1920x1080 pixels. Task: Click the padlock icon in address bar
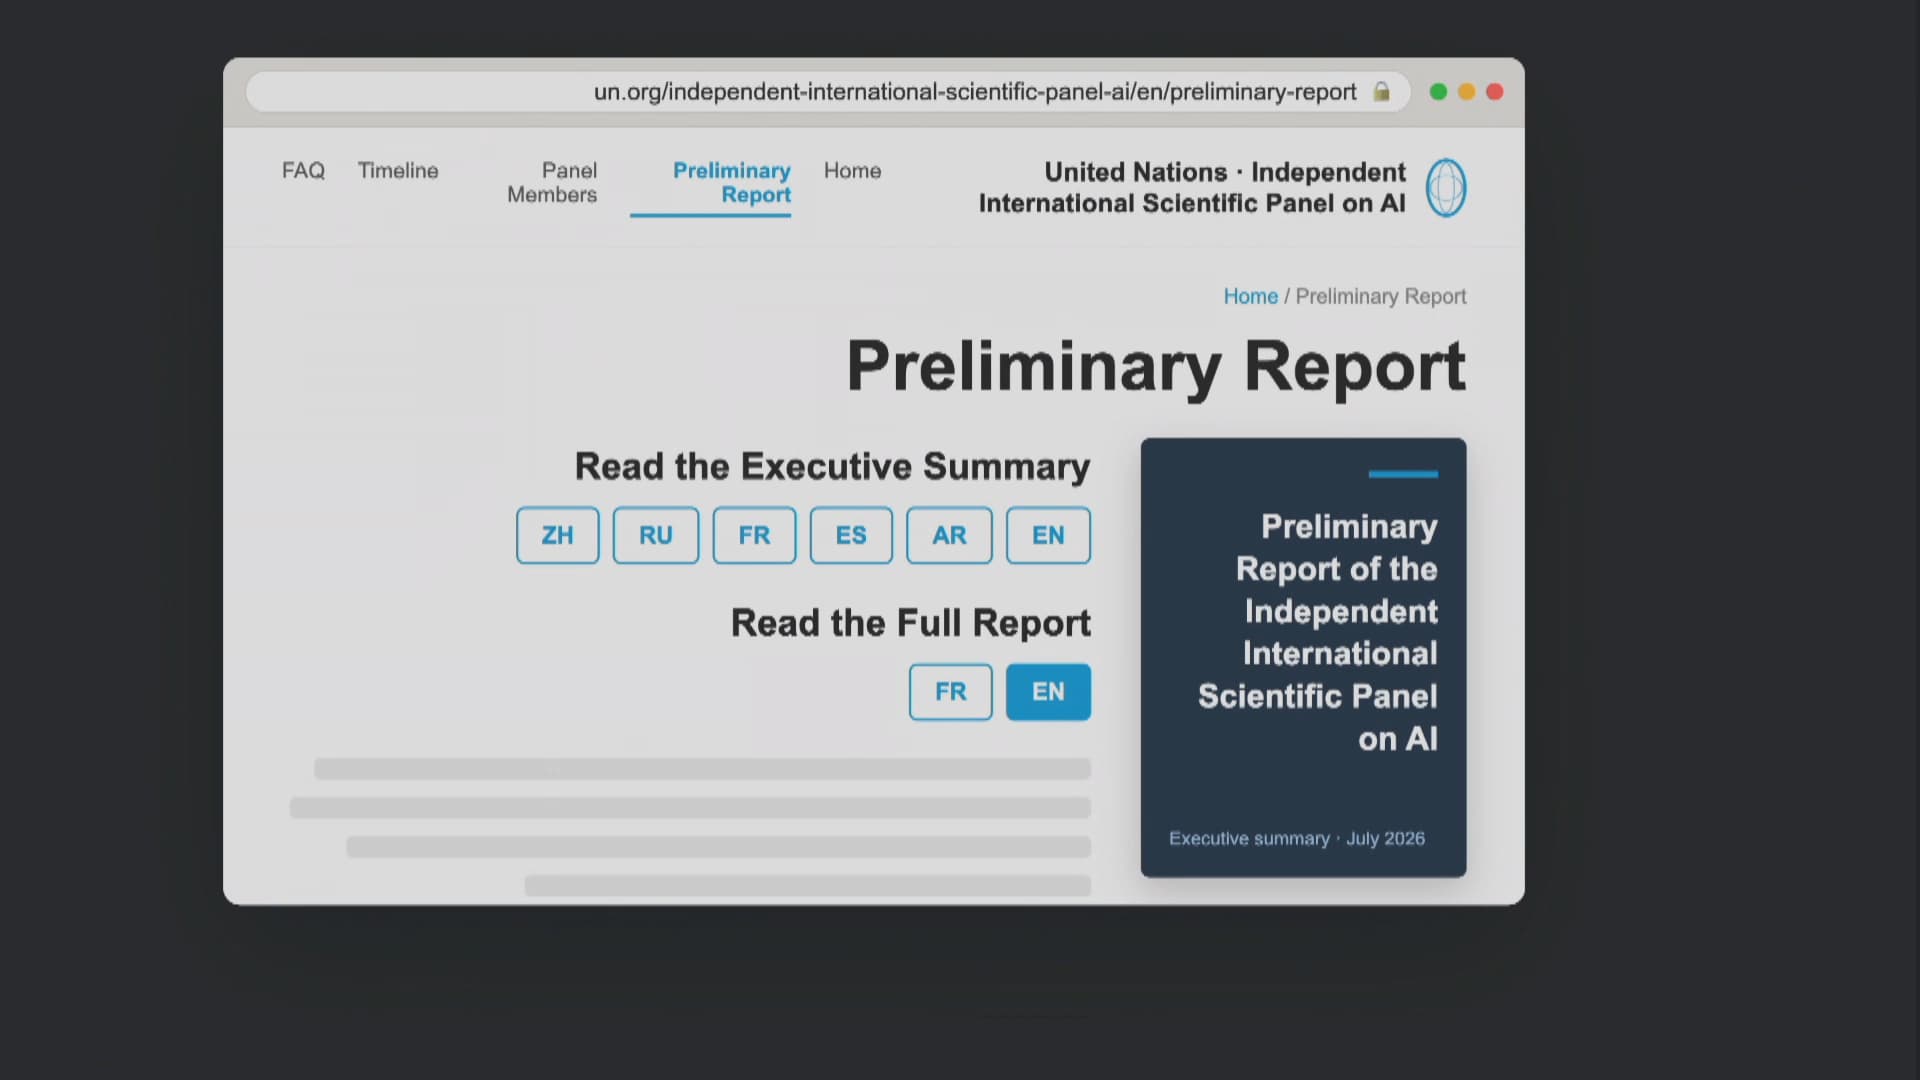[1381, 92]
